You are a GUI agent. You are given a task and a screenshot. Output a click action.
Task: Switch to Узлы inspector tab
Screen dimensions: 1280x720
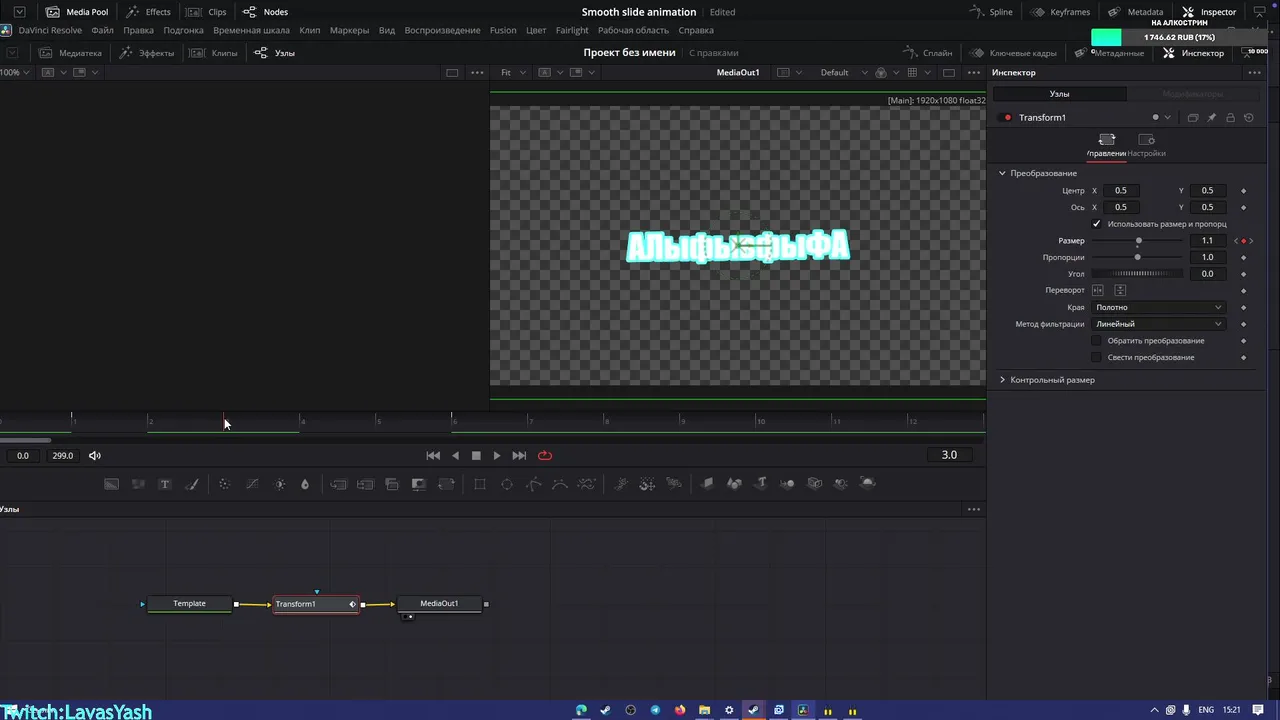tap(1059, 94)
